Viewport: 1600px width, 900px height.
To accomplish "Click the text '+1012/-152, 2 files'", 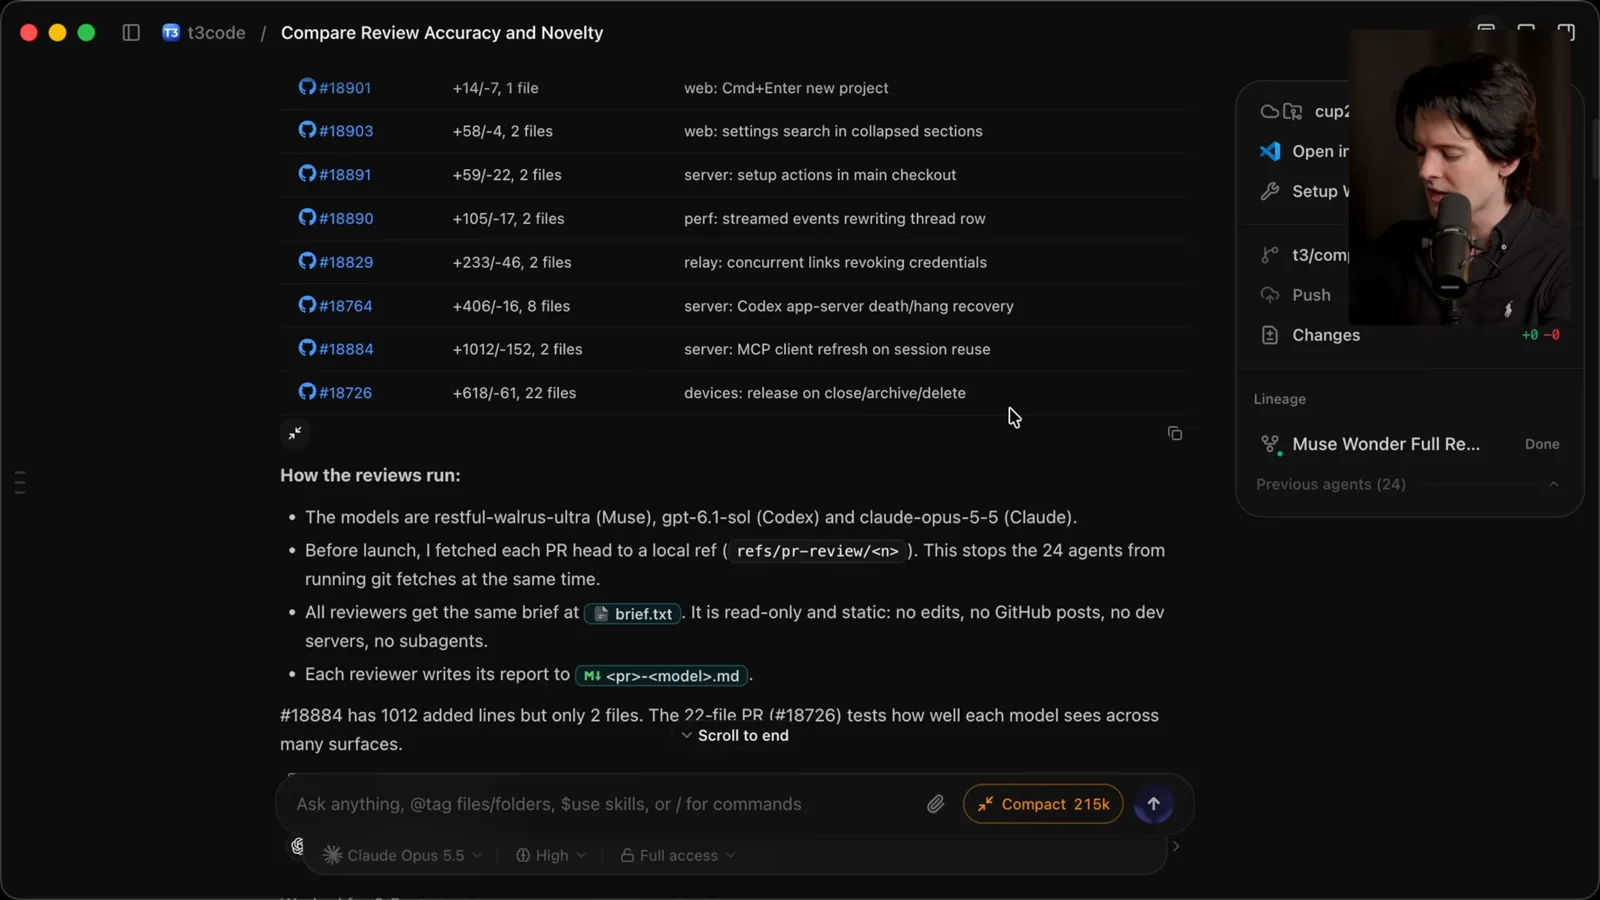I will pyautogui.click(x=517, y=349).
